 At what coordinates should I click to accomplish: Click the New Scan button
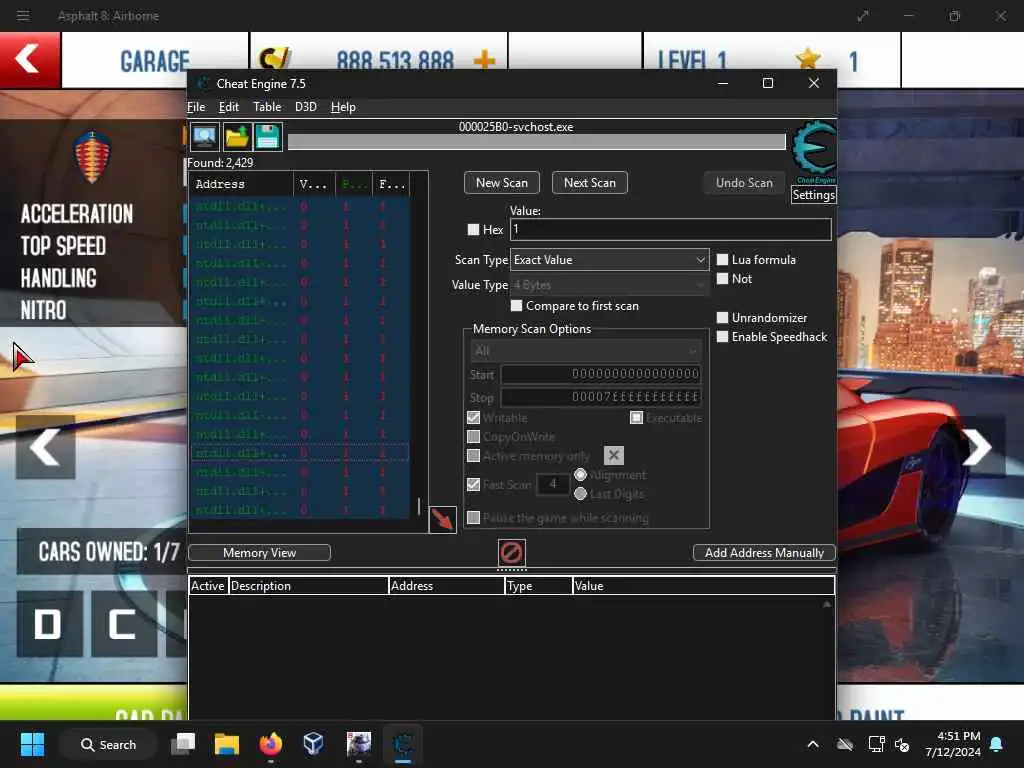coord(502,183)
